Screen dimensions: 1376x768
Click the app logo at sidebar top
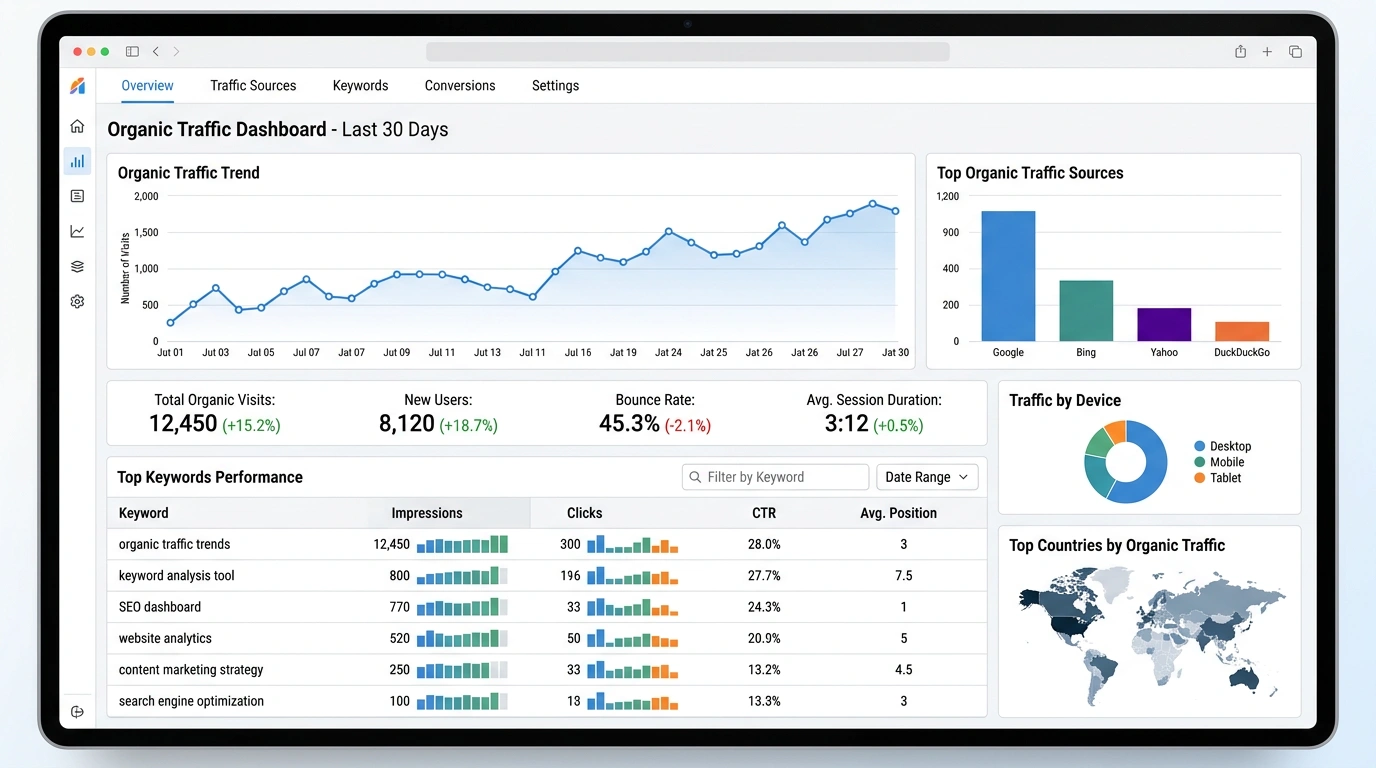point(77,86)
